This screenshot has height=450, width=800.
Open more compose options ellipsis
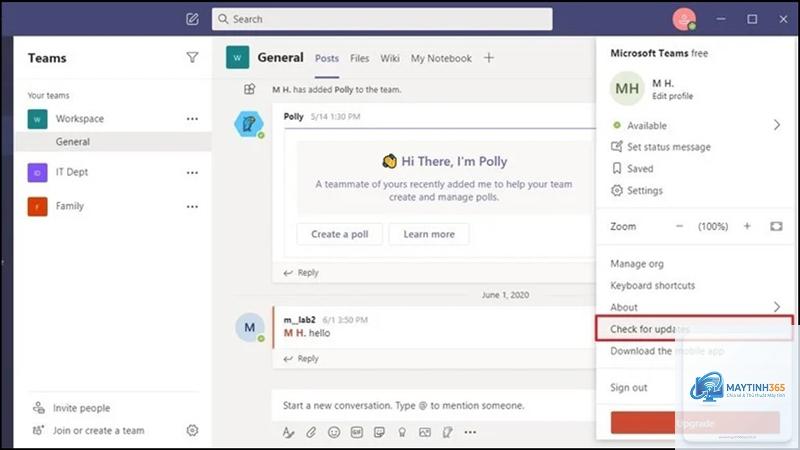tap(470, 433)
